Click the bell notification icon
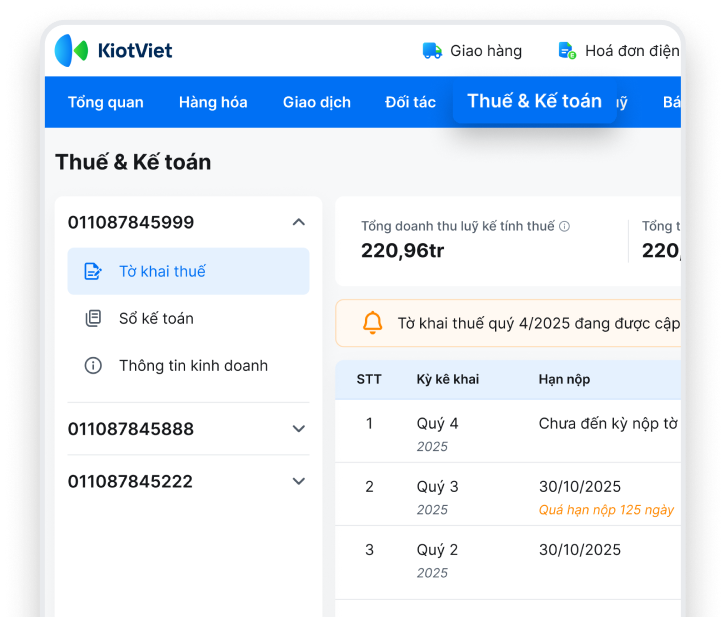 [x=372, y=323]
